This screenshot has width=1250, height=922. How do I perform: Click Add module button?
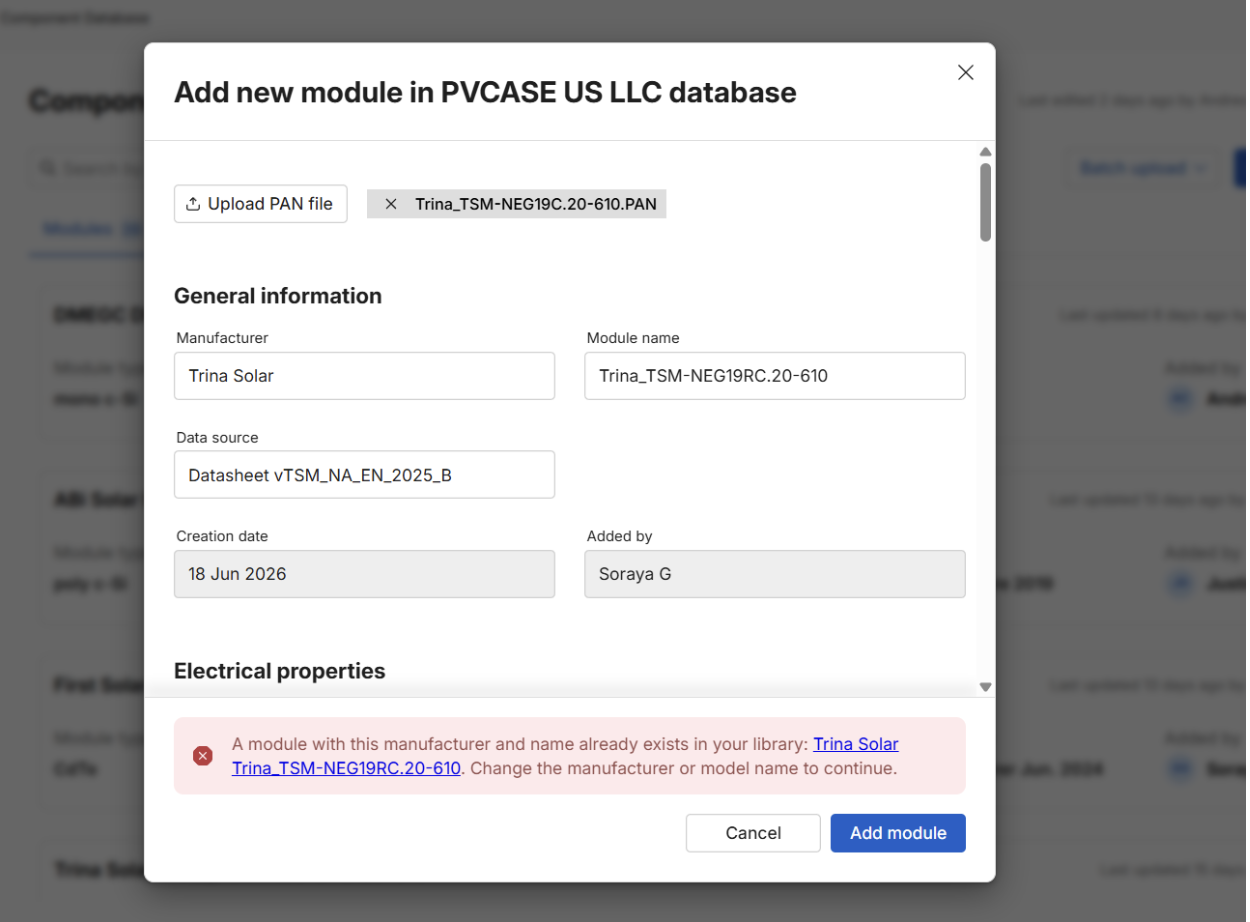pyautogui.click(x=898, y=833)
